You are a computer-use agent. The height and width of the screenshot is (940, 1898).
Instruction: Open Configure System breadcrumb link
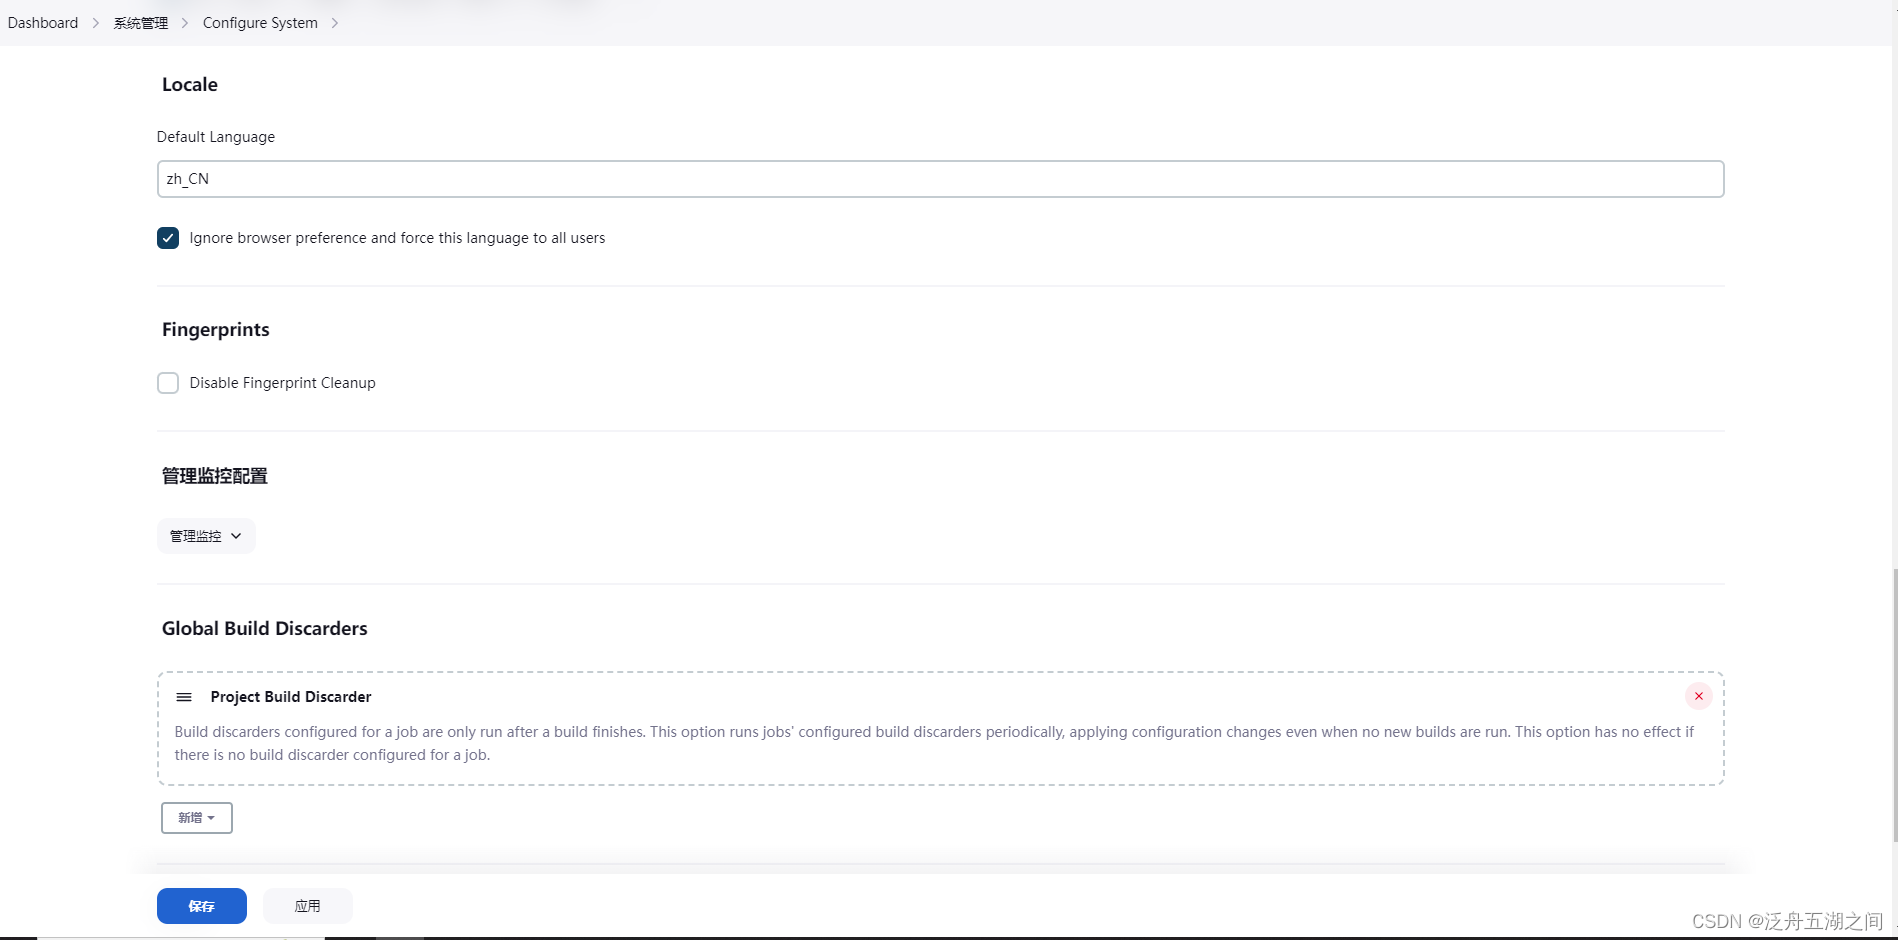click(260, 23)
